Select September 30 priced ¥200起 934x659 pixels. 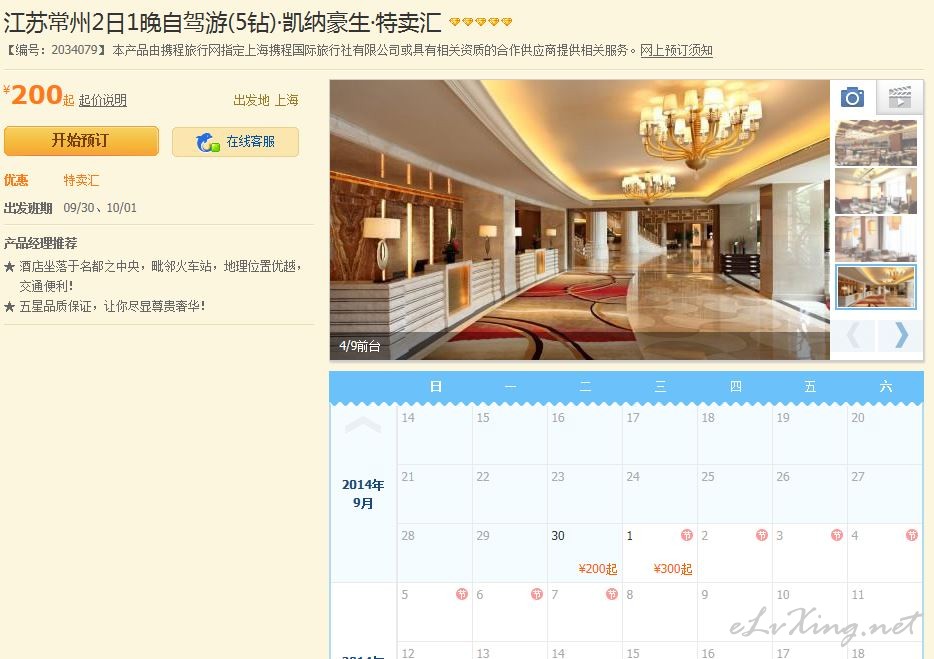click(x=584, y=553)
